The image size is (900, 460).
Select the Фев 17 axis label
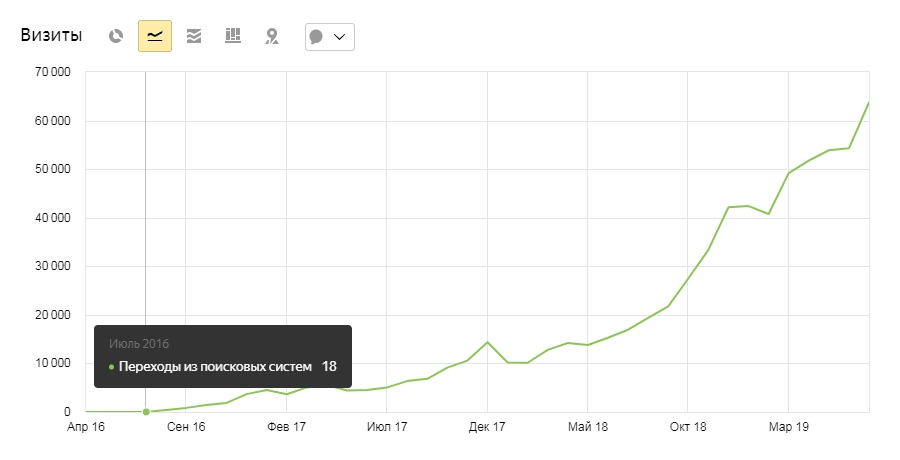pos(286,427)
